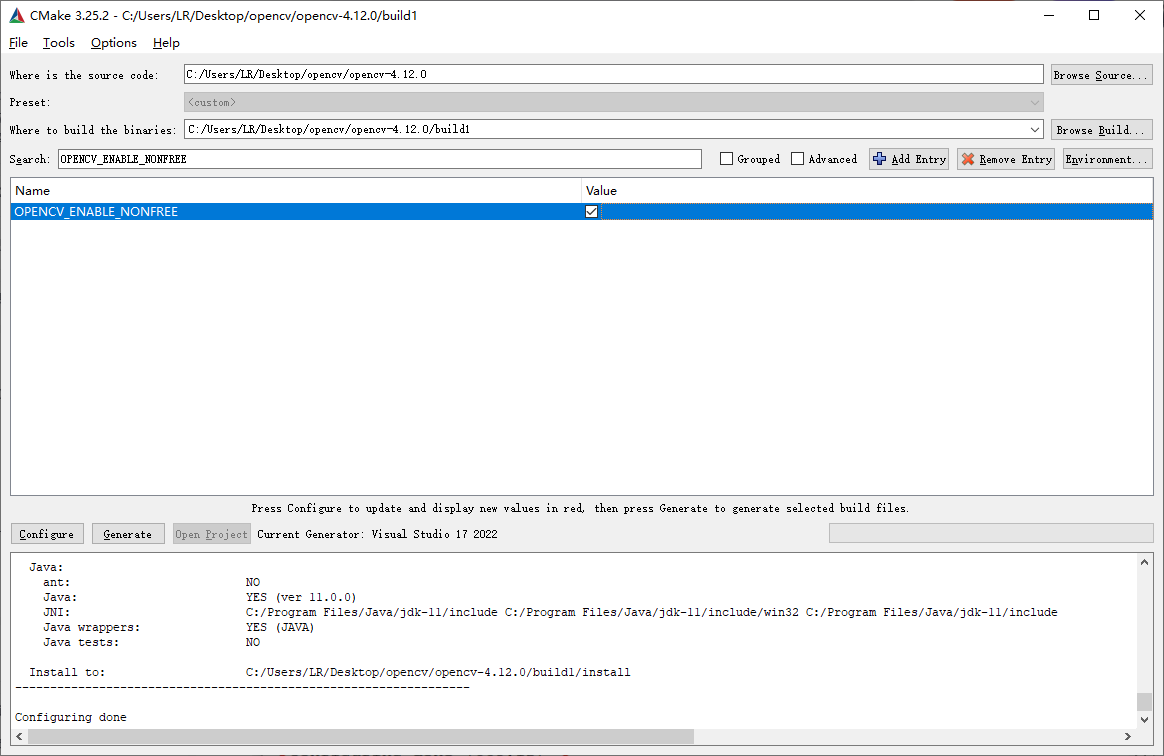The height and width of the screenshot is (756, 1164).
Task: Click Browse Build button
Action: [1101, 130]
